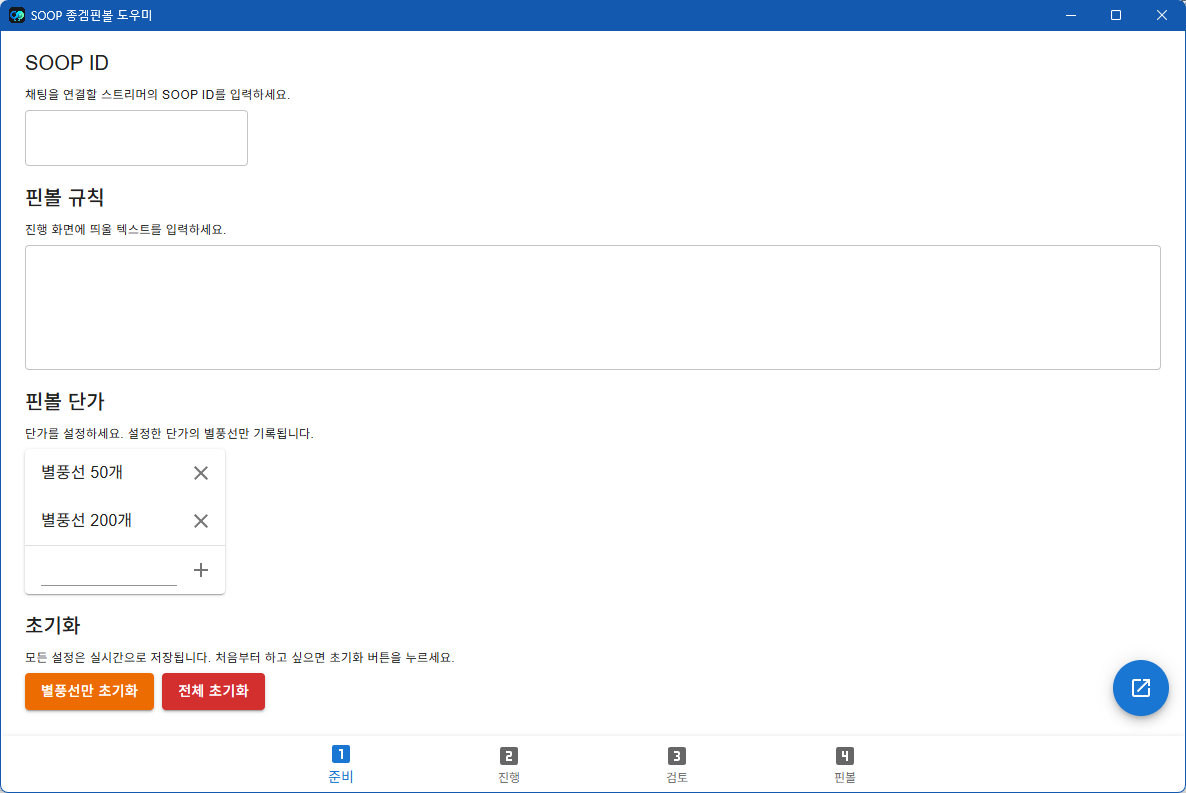
Task: Select the 핀볼 tab
Action: pyautogui.click(x=845, y=764)
